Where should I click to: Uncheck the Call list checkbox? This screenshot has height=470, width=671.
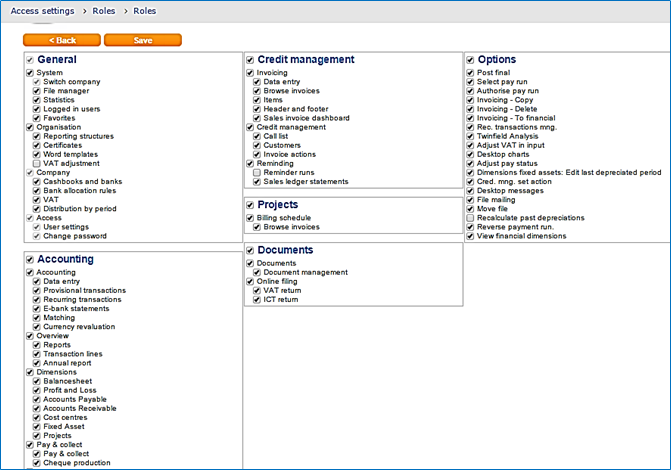[x=257, y=136]
